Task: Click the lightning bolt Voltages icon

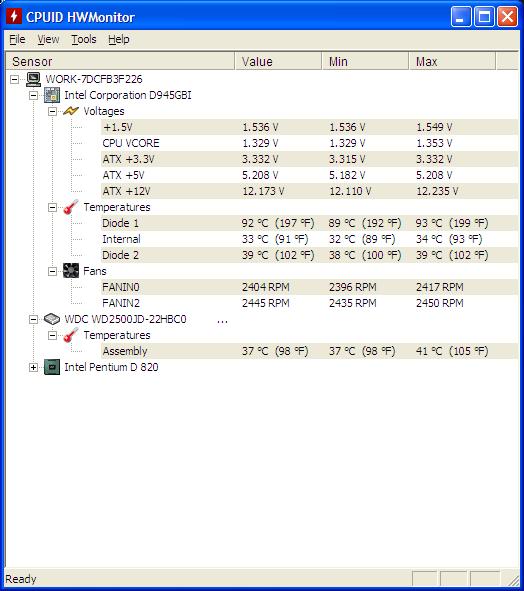Action: 71,111
